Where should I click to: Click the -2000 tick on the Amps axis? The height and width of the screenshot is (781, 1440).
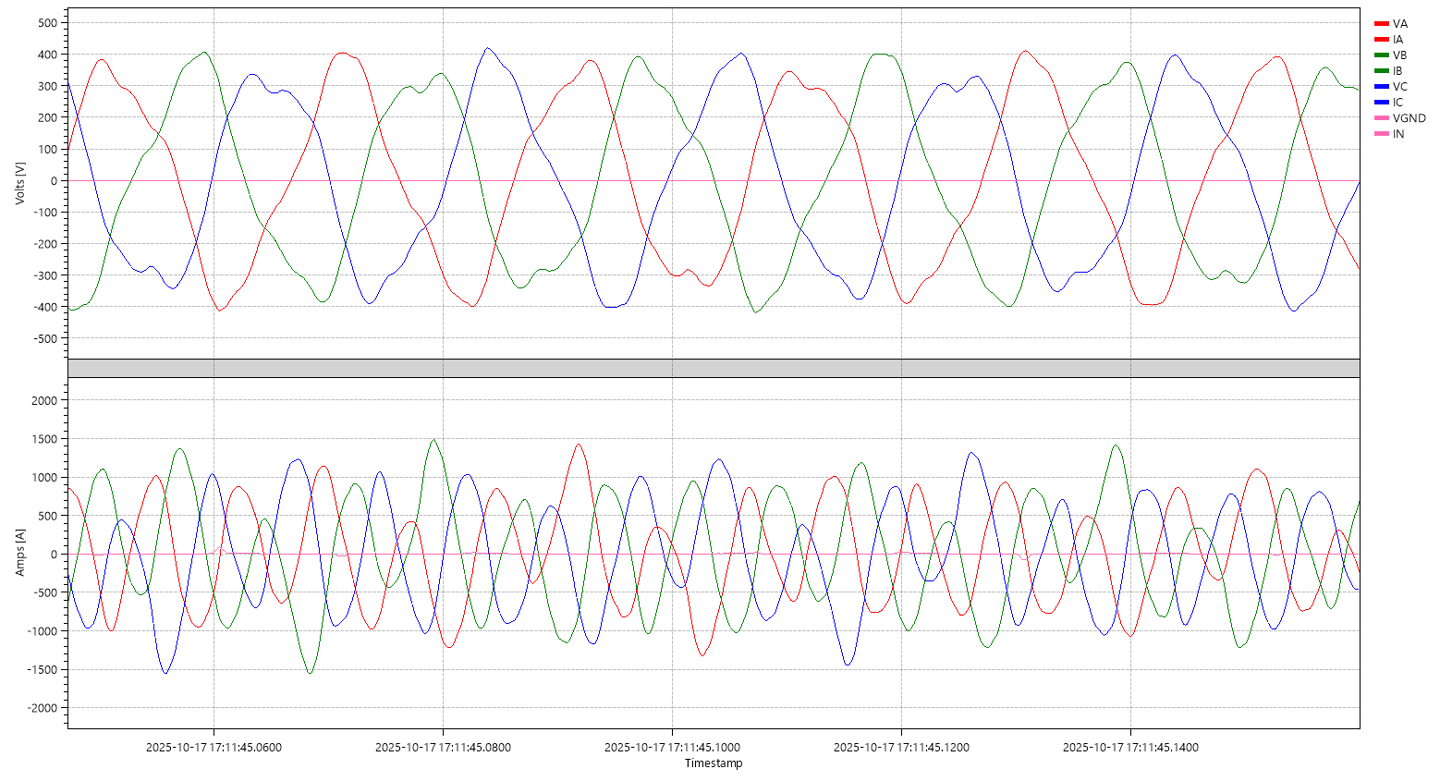pyautogui.click(x=44, y=708)
